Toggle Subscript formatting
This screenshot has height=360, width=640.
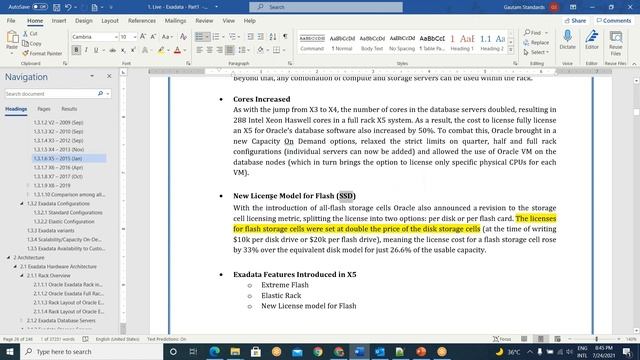tap(123, 50)
